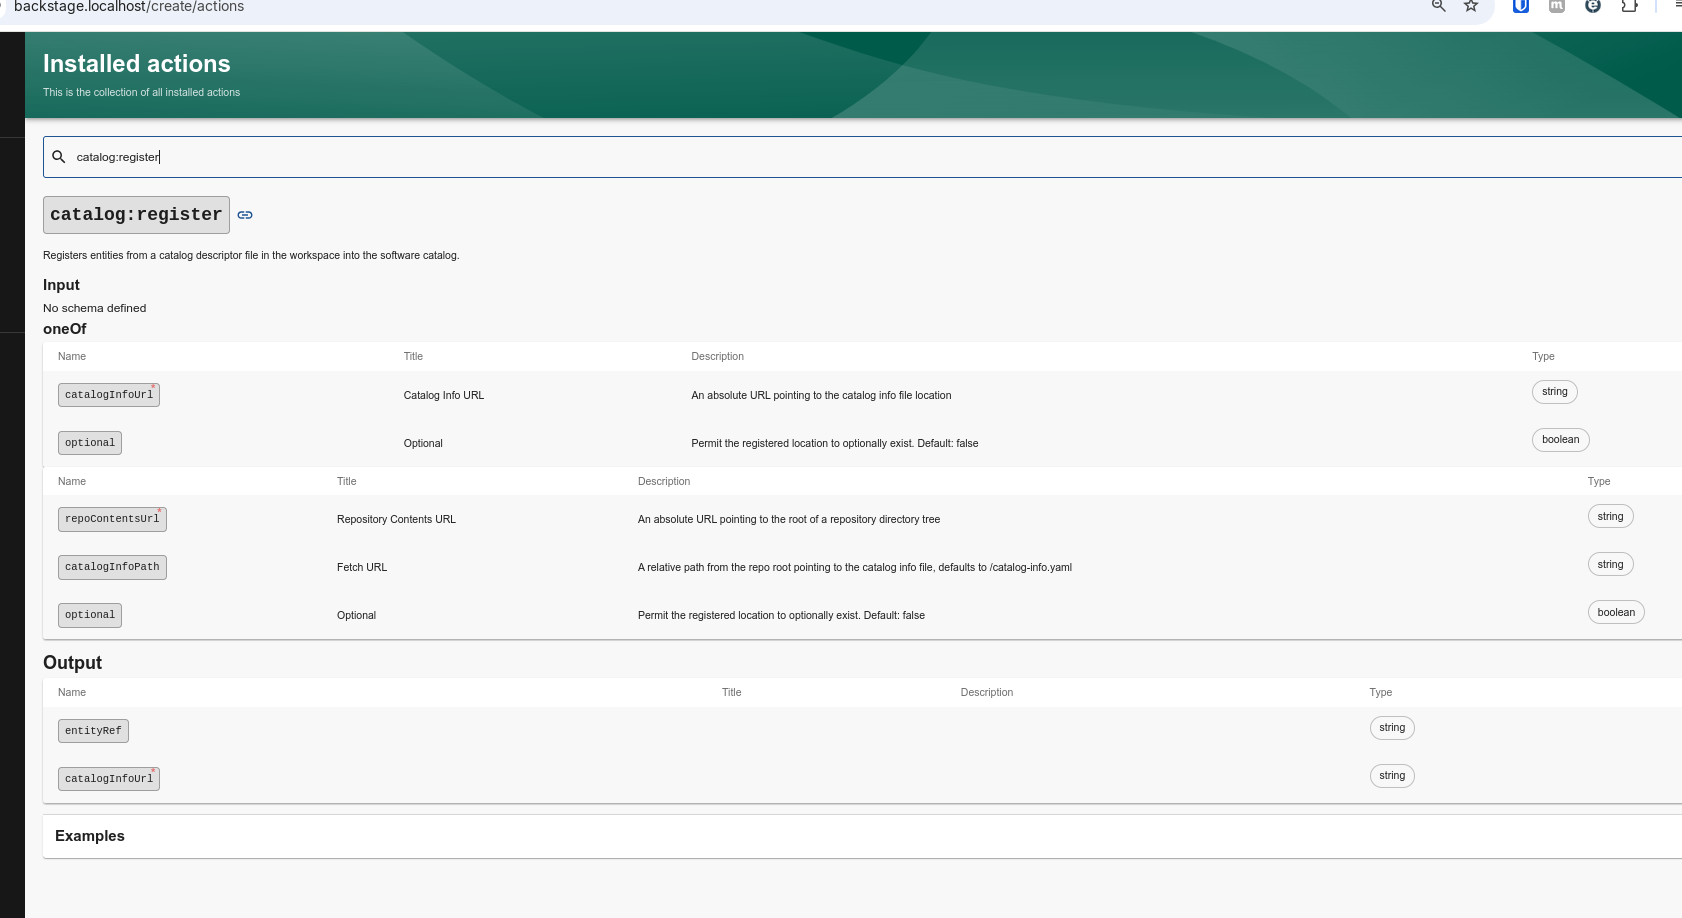Expand the Examples section
1682x918 pixels.
click(90, 836)
